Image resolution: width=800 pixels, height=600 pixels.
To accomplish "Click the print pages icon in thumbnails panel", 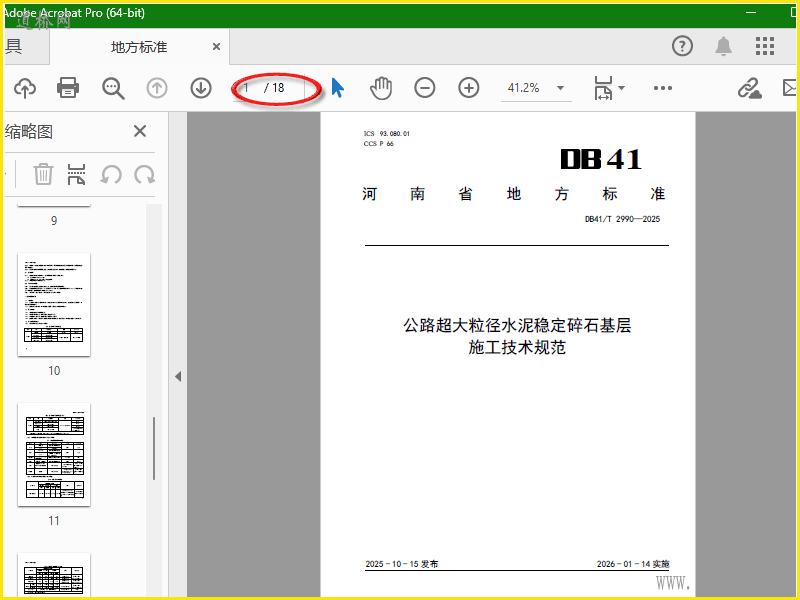I will click(x=76, y=174).
